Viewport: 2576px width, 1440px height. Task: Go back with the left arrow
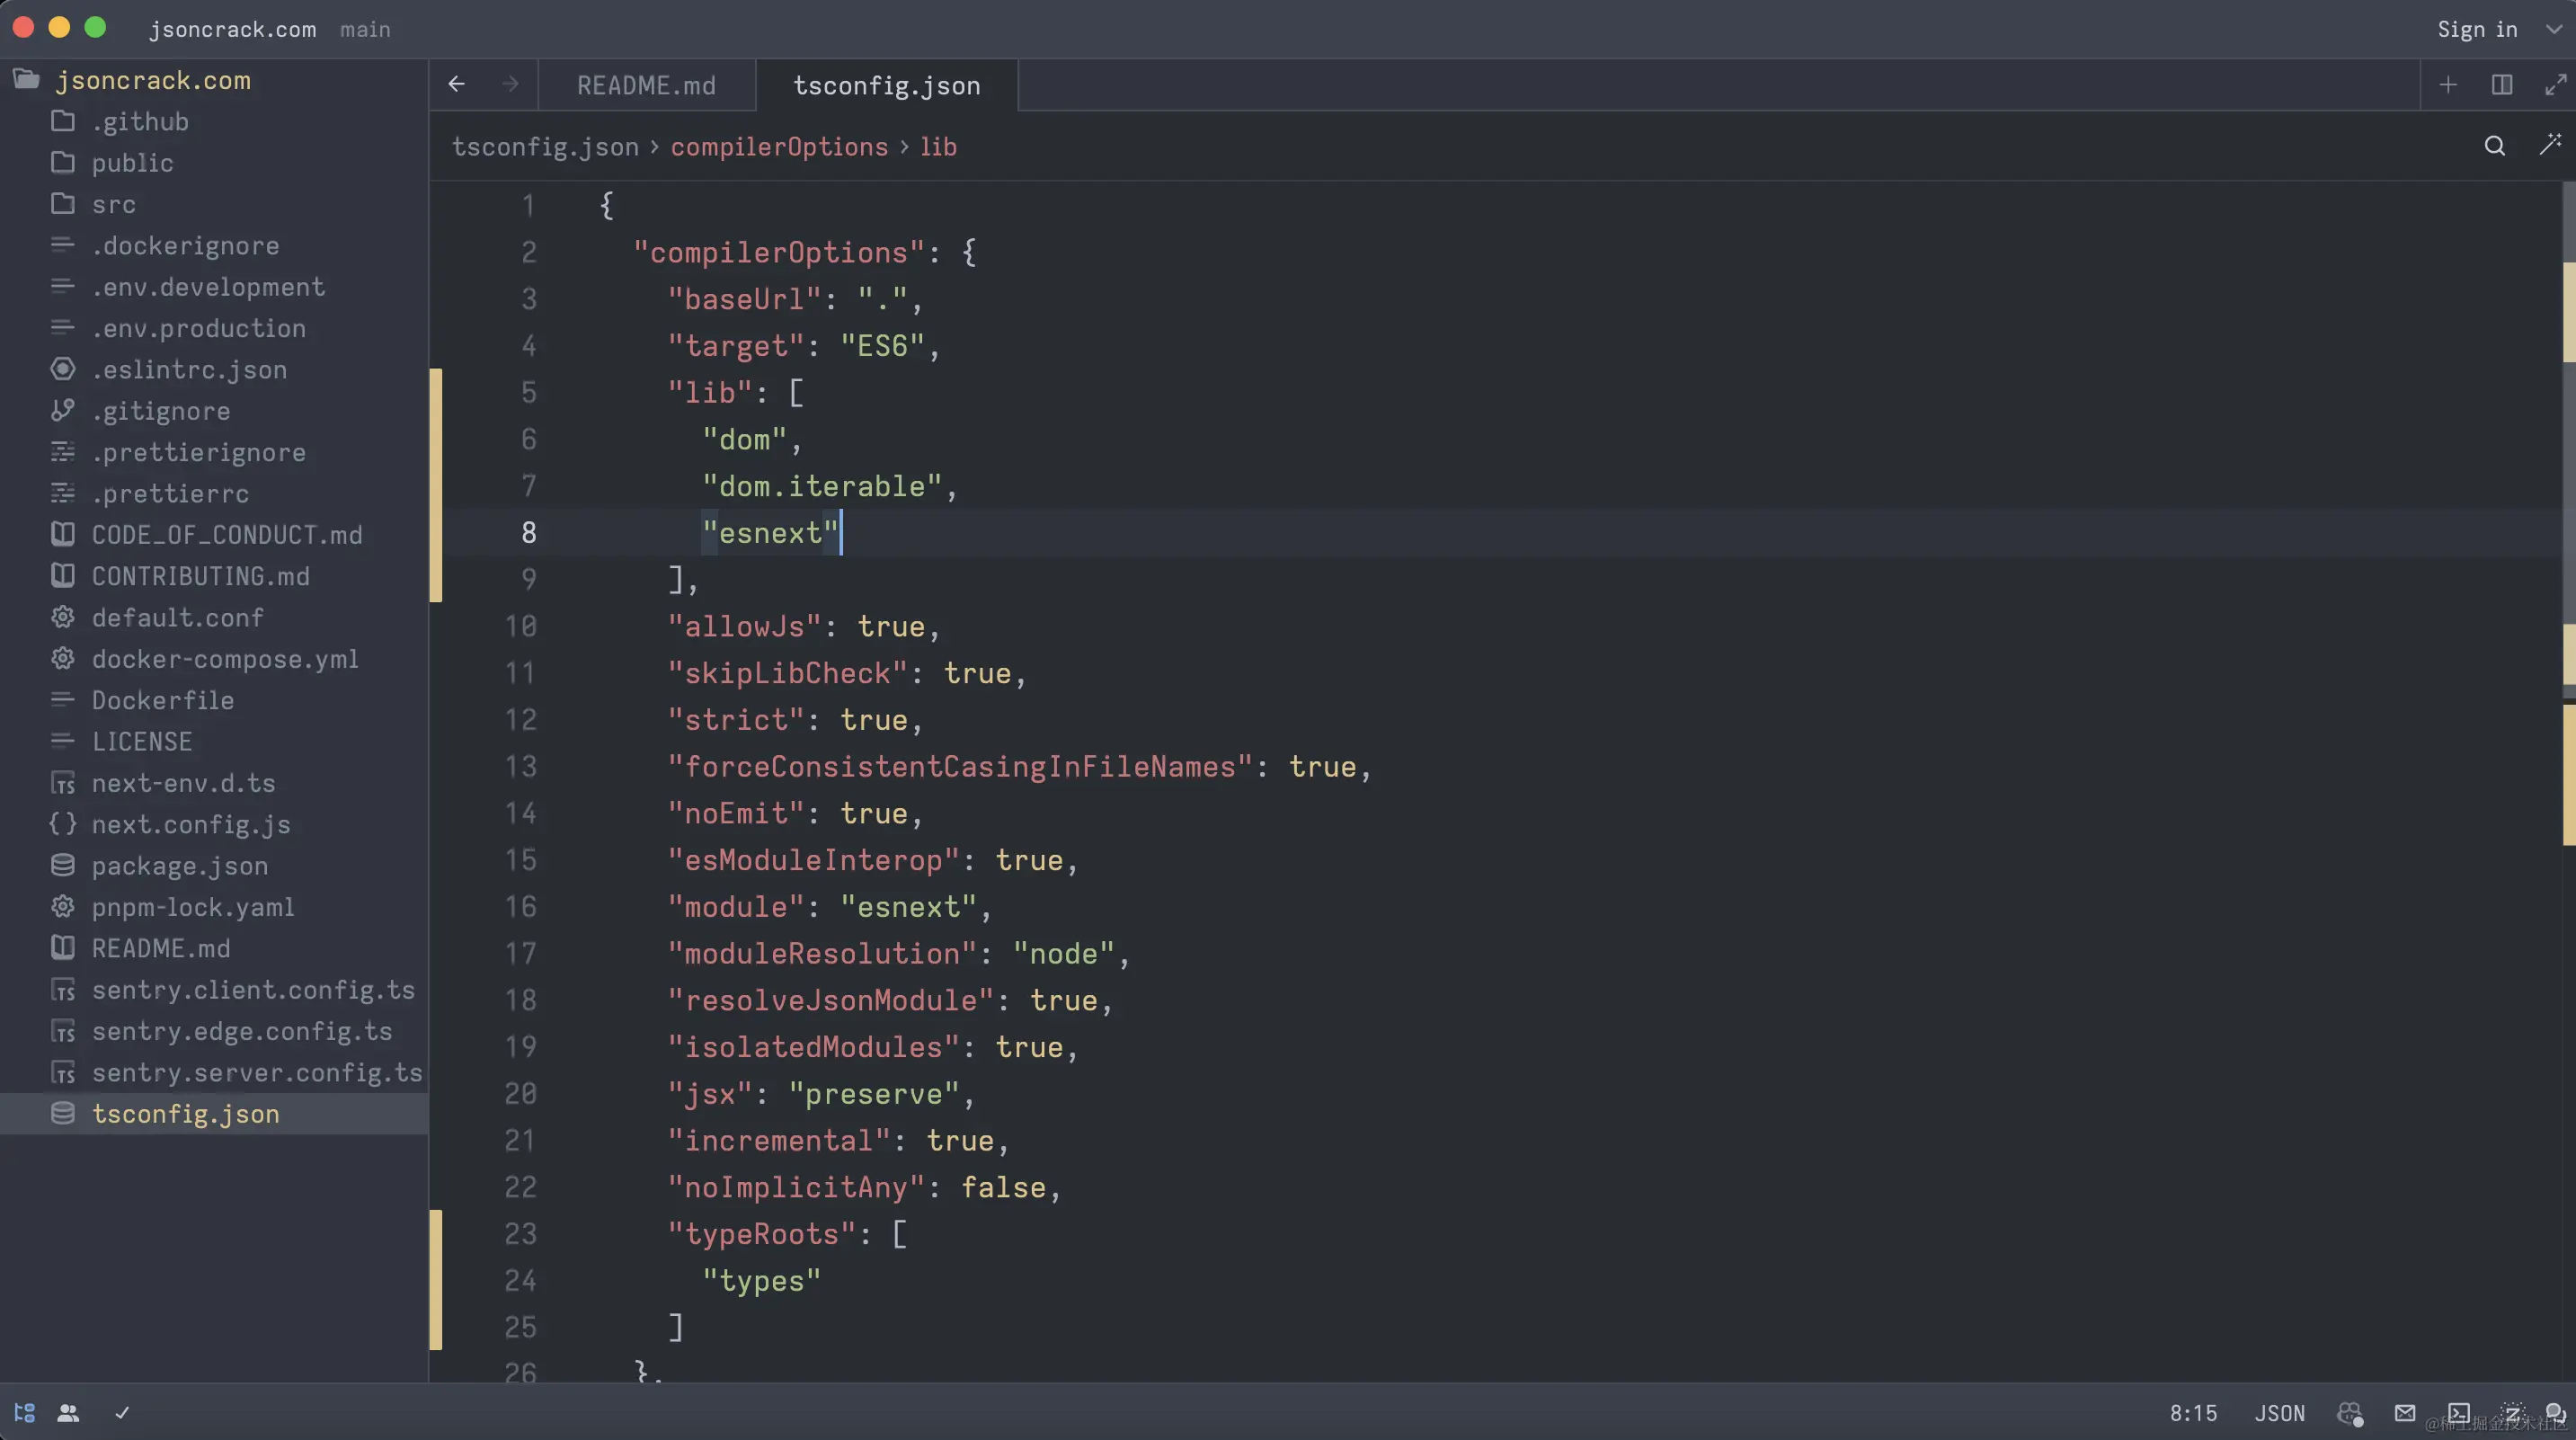click(456, 85)
